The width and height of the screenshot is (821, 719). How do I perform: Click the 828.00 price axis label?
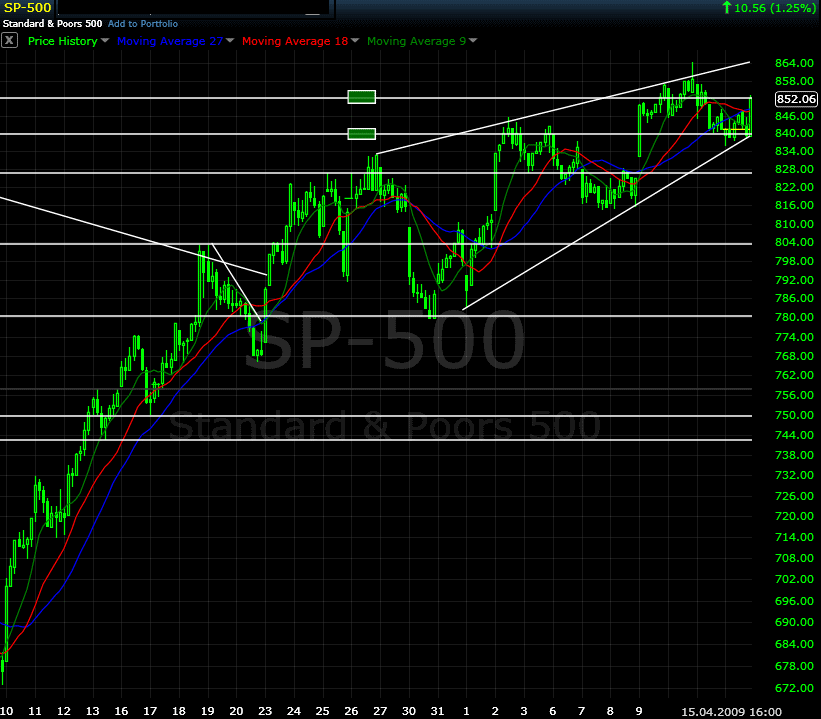[x=794, y=169]
